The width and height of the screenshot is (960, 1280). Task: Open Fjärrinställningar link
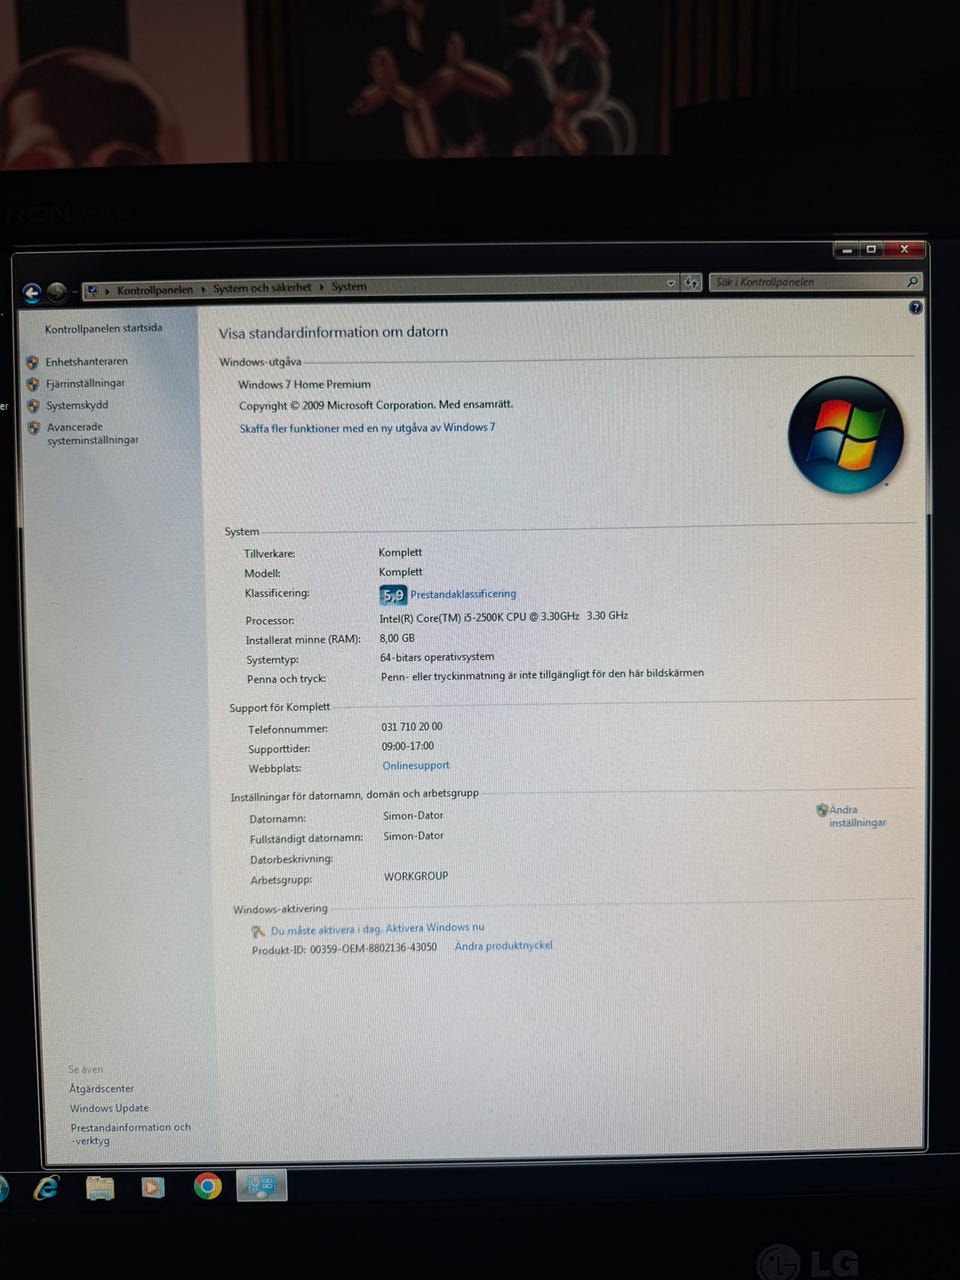pos(86,384)
